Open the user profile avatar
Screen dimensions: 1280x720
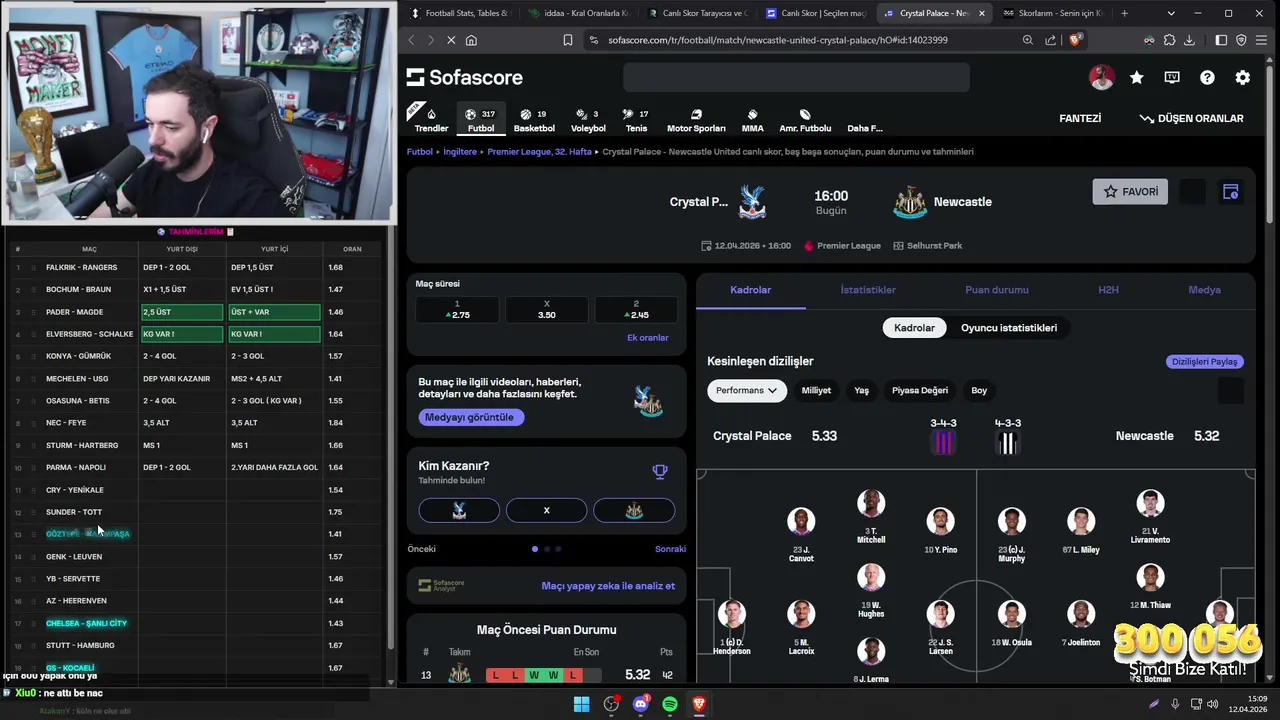1101,77
